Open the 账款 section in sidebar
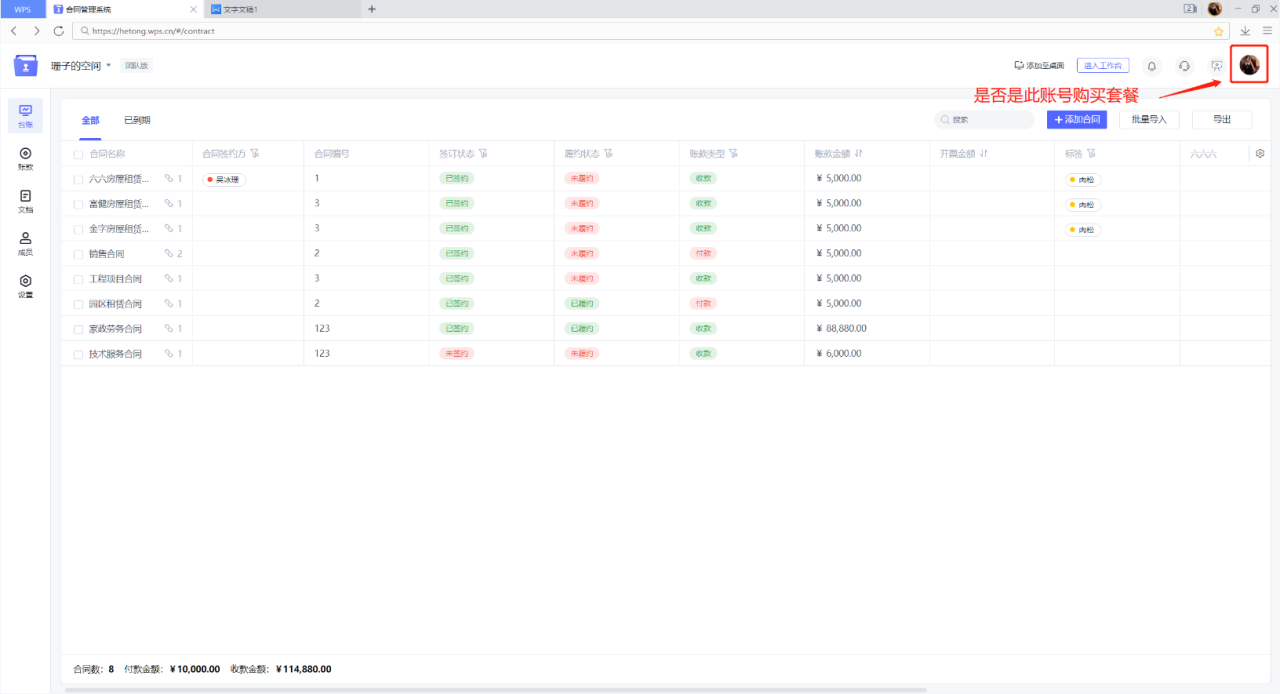 [x=25, y=158]
